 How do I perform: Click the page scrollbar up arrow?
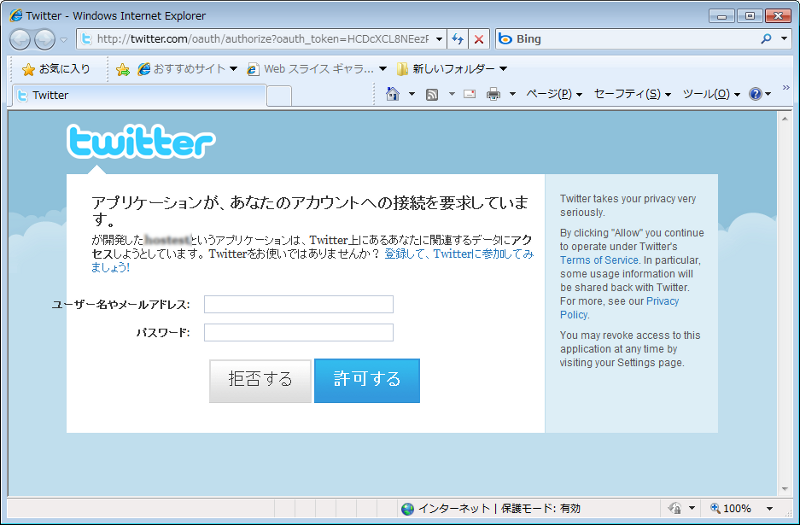tap(785, 119)
